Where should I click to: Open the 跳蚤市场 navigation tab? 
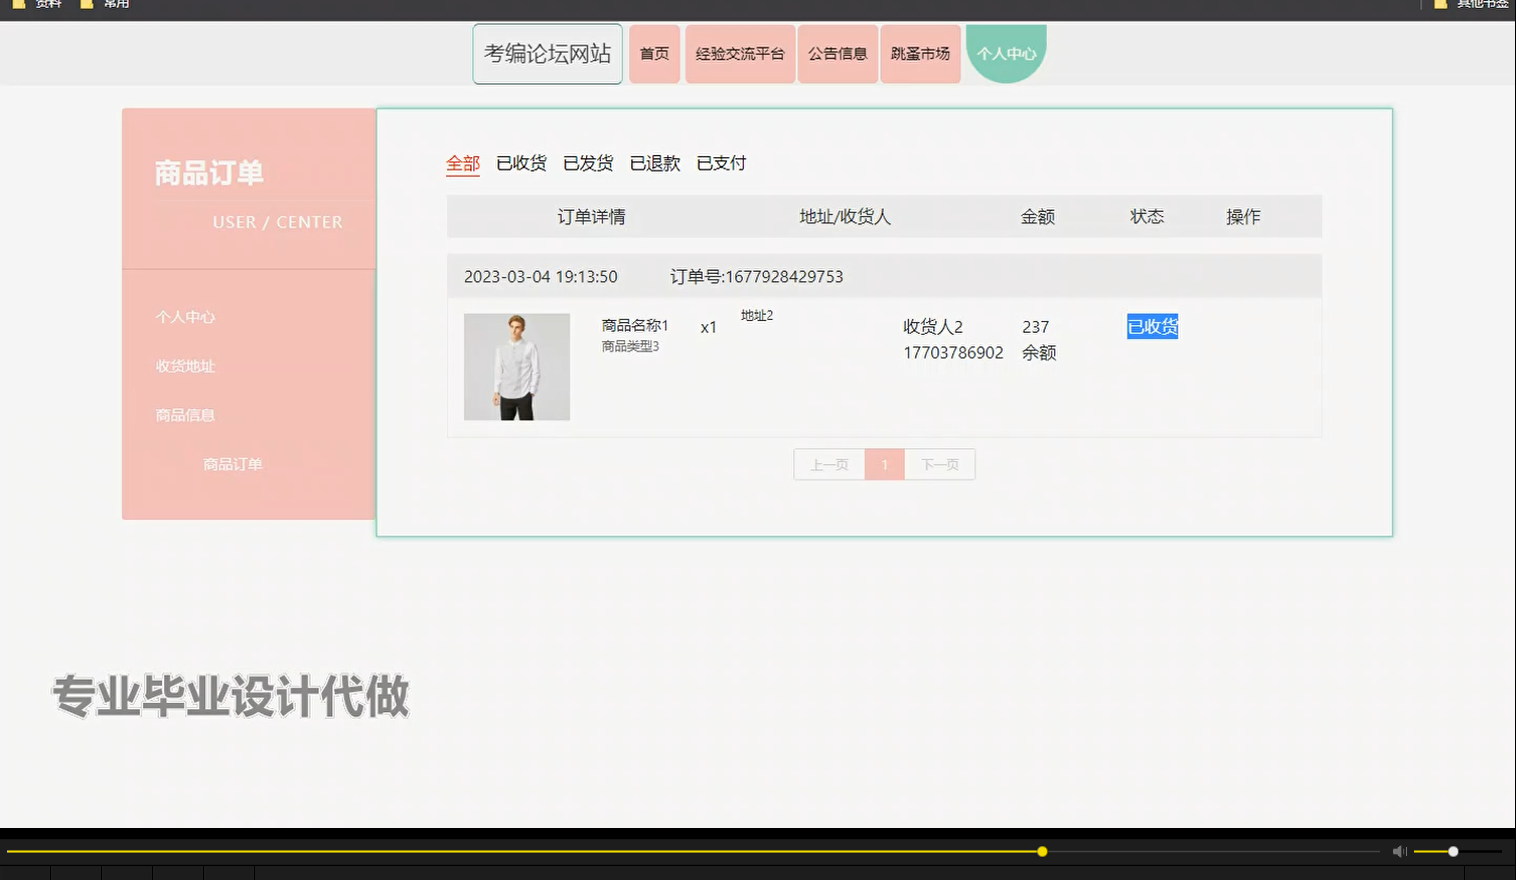pos(919,53)
